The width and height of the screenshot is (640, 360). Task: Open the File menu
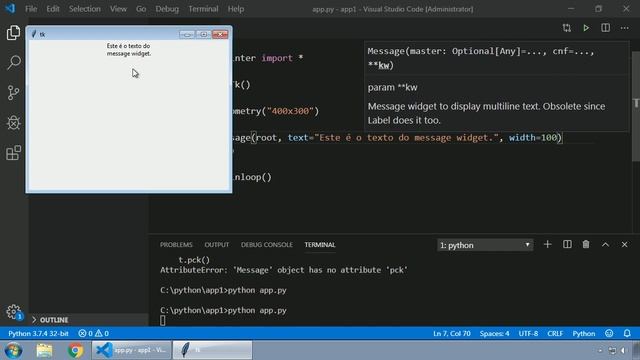31,9
